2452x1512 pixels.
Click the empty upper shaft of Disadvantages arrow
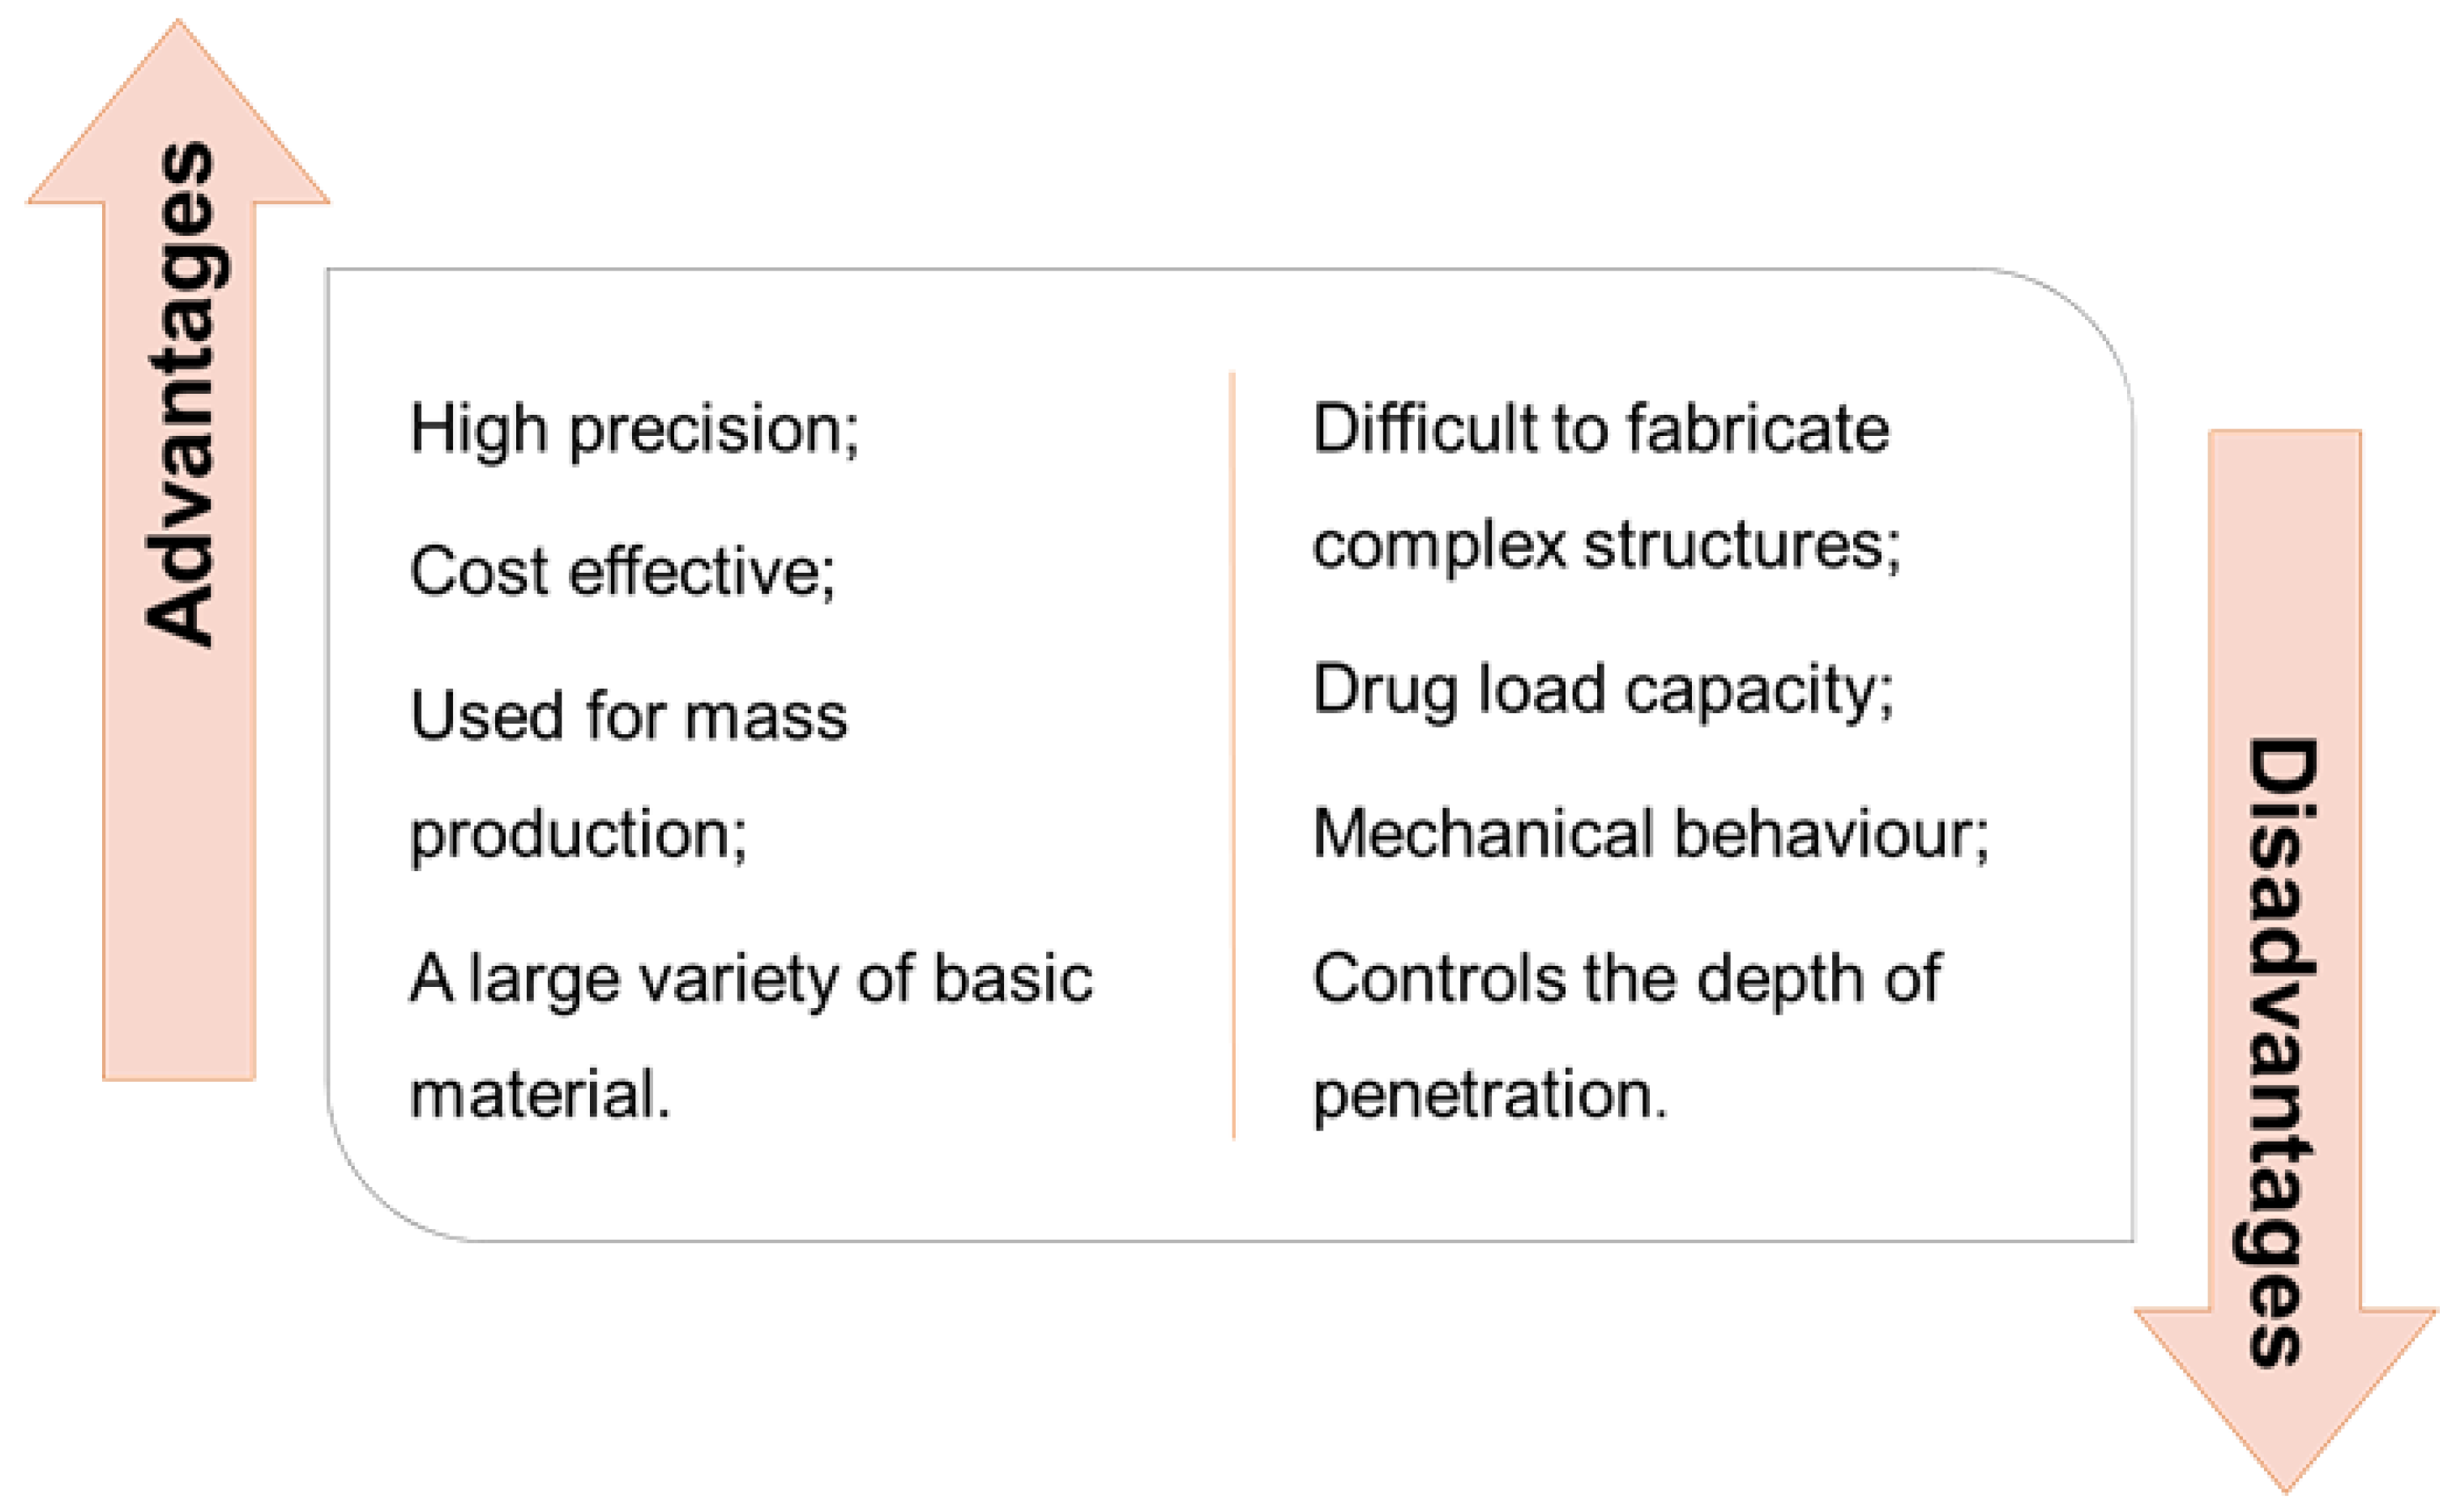[2284, 560]
